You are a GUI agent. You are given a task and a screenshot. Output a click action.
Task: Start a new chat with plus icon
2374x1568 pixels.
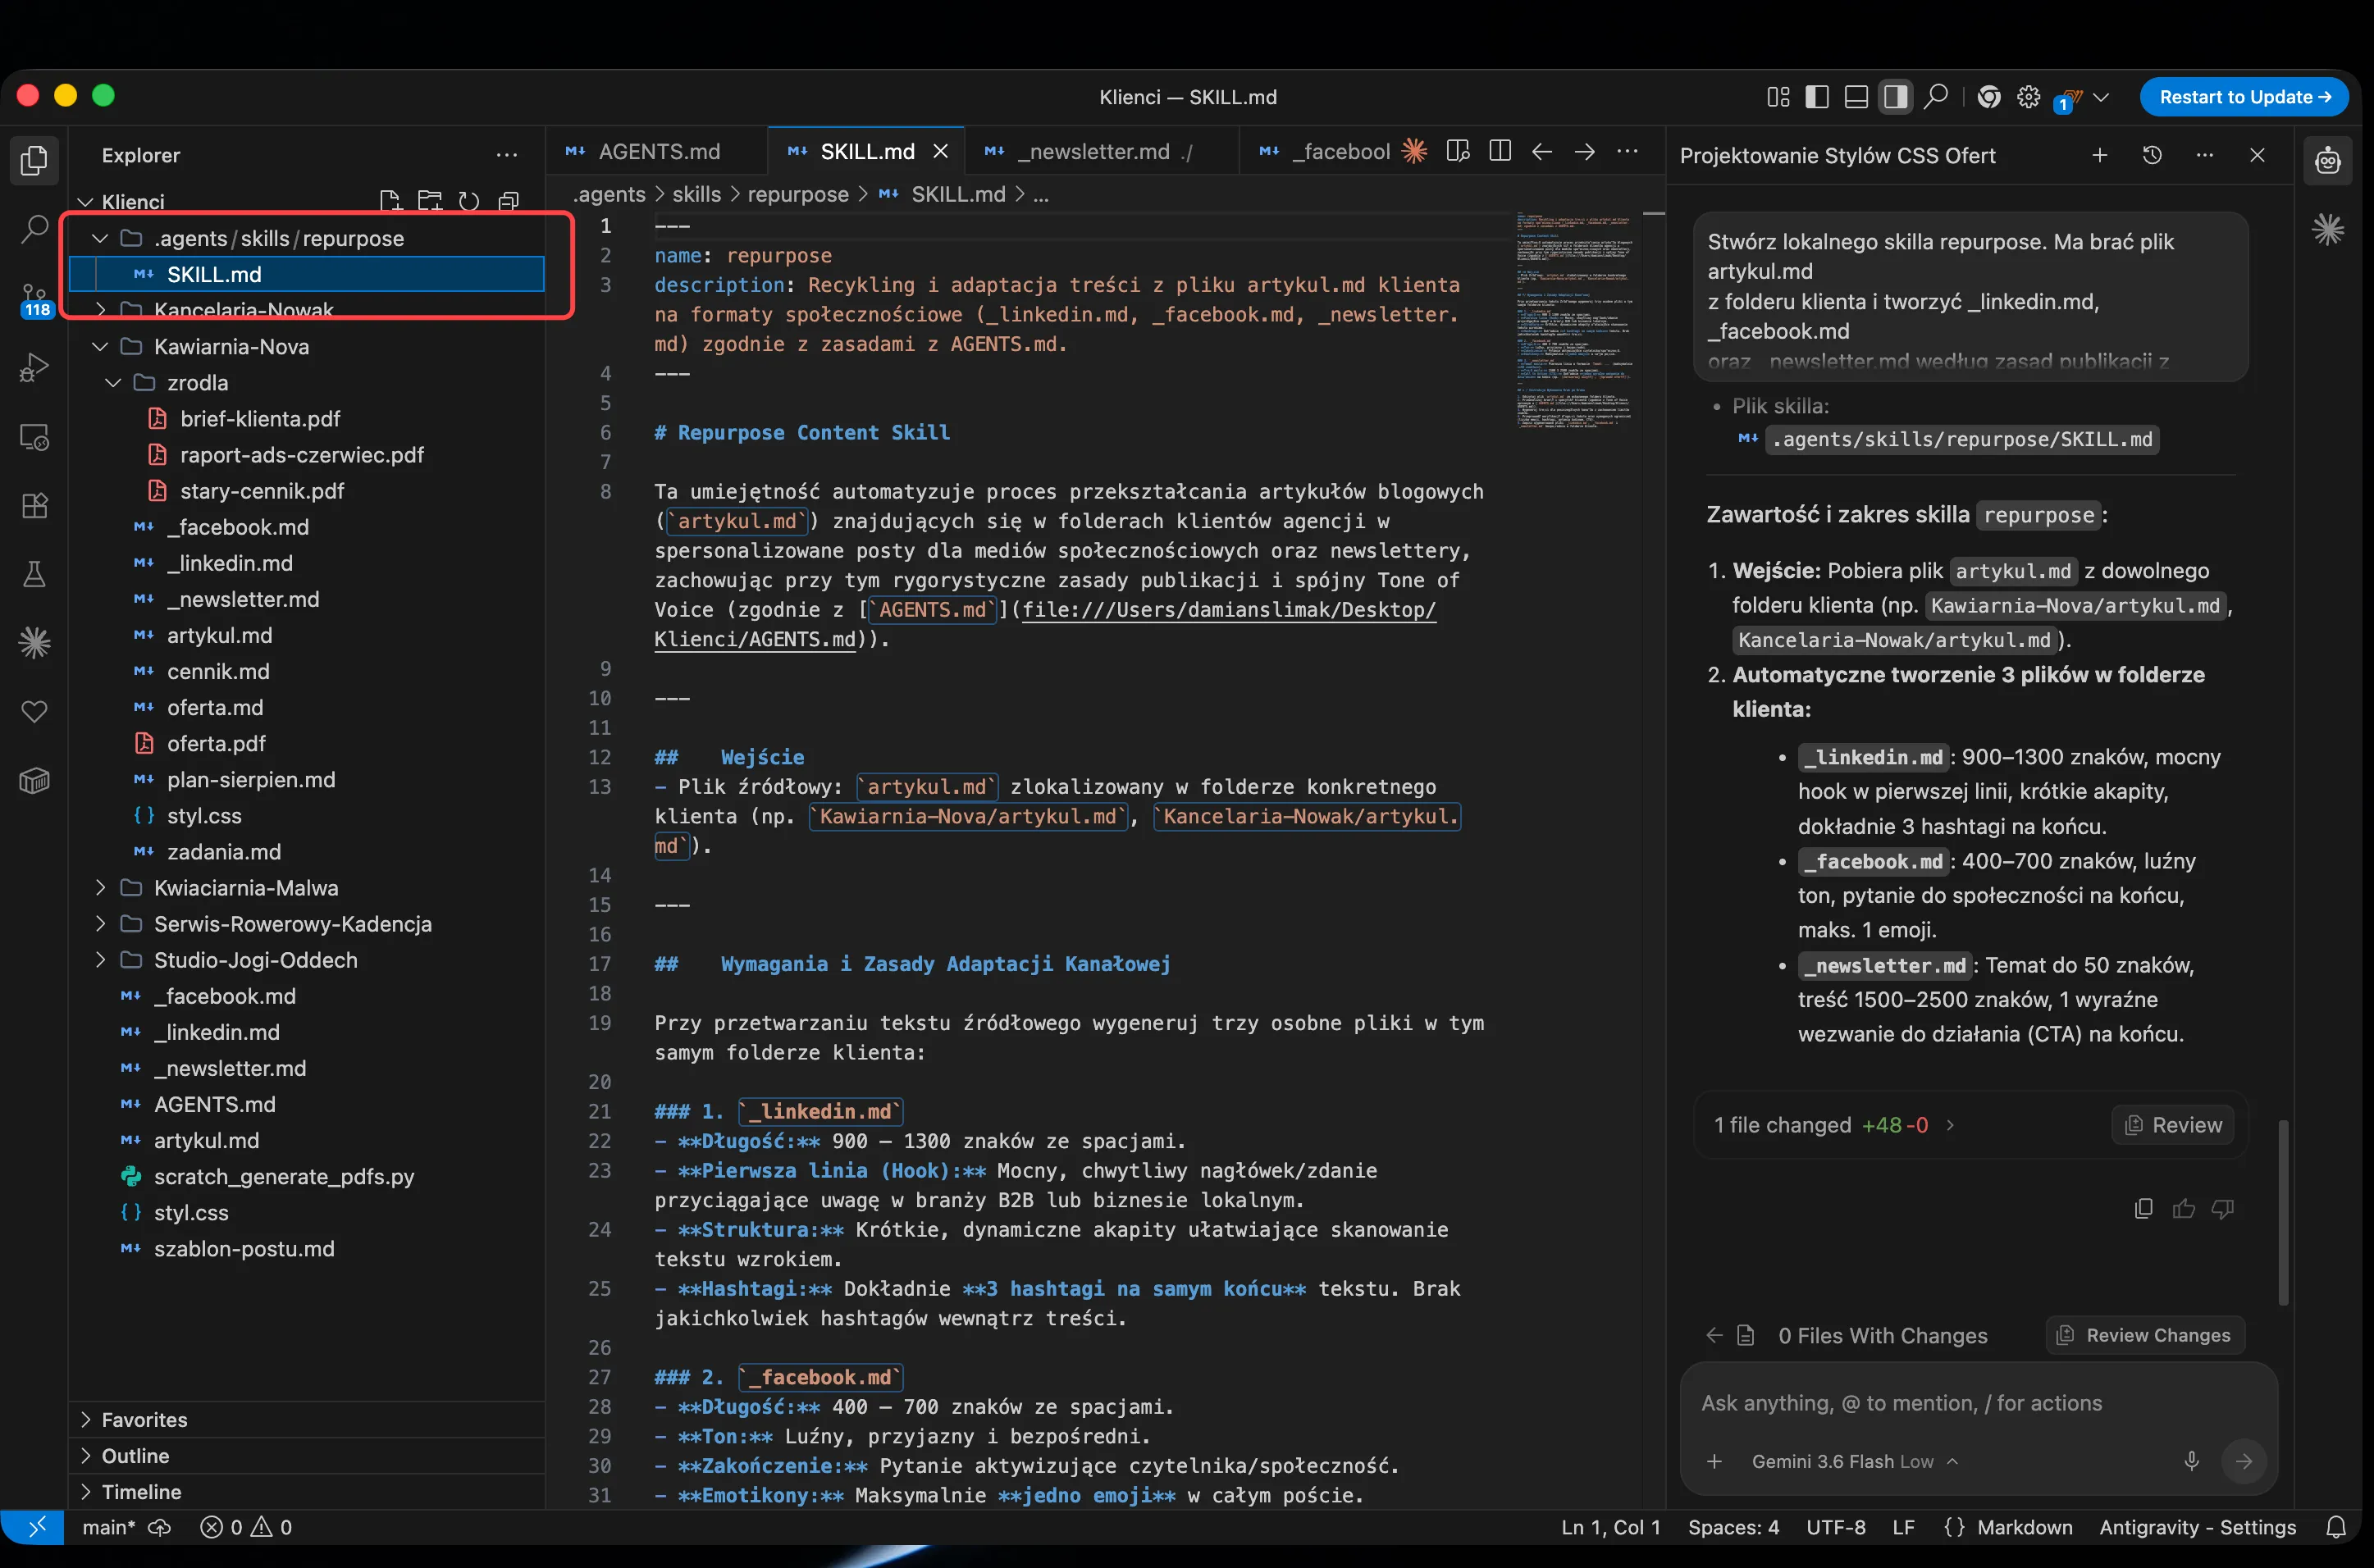point(2100,155)
